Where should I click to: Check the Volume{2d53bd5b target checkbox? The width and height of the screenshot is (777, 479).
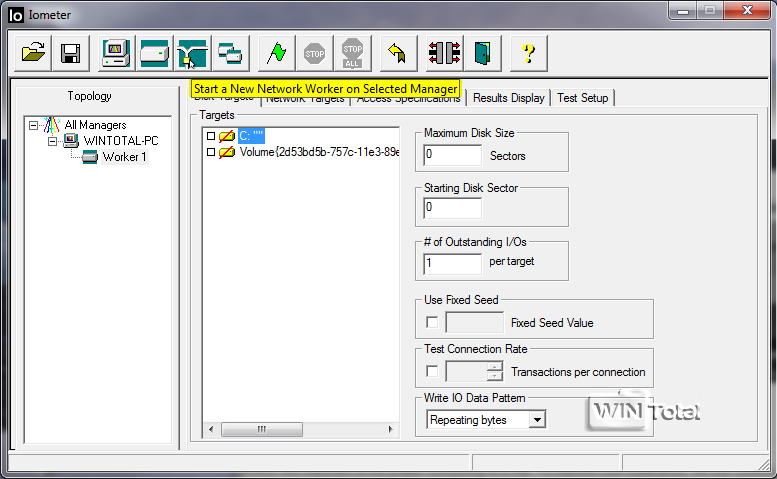[x=211, y=152]
